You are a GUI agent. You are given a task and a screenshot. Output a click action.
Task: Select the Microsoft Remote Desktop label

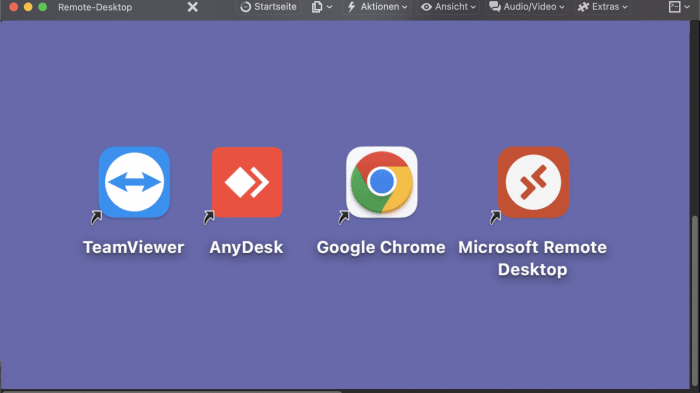point(533,258)
